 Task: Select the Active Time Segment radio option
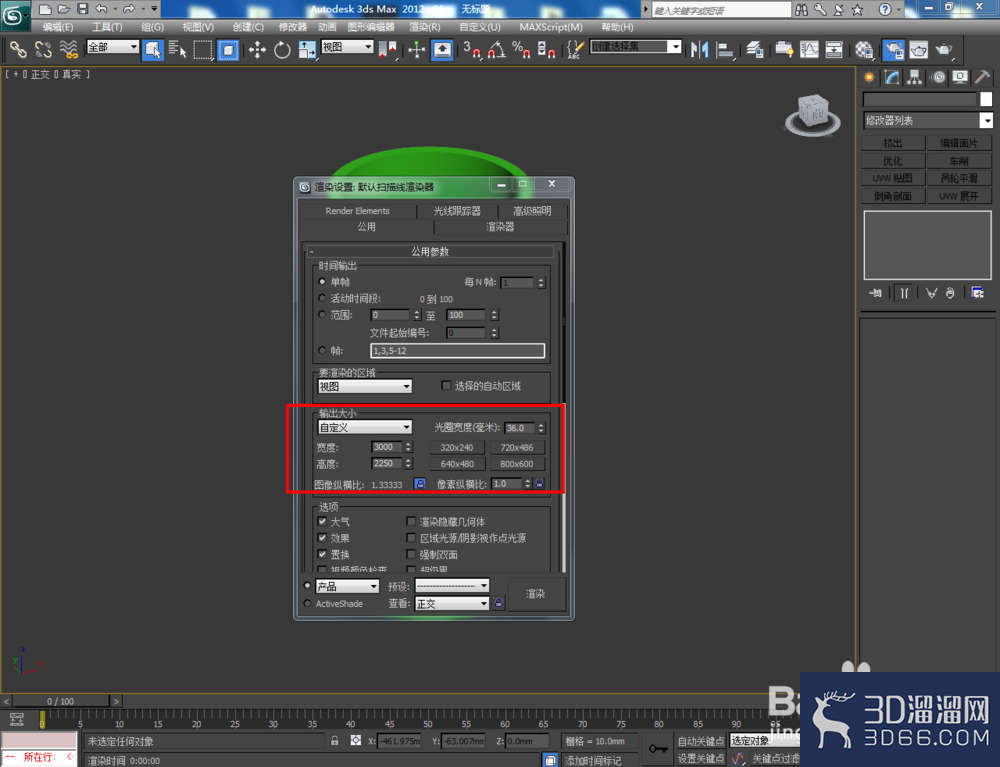pos(322,298)
